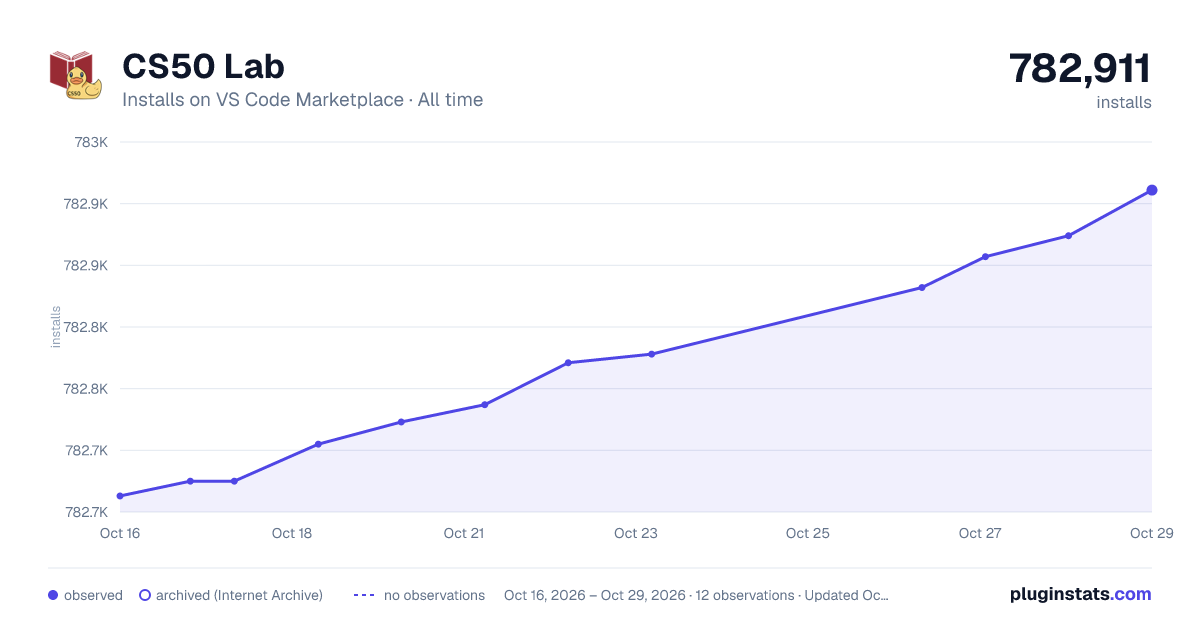Select the large final data point at Oct 29
This screenshot has height=630, width=1200.
1152,190
